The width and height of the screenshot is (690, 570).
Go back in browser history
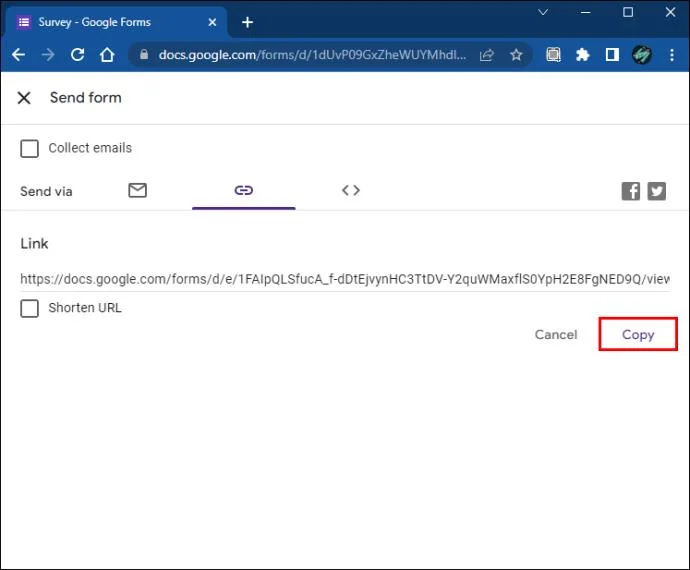tap(18, 55)
